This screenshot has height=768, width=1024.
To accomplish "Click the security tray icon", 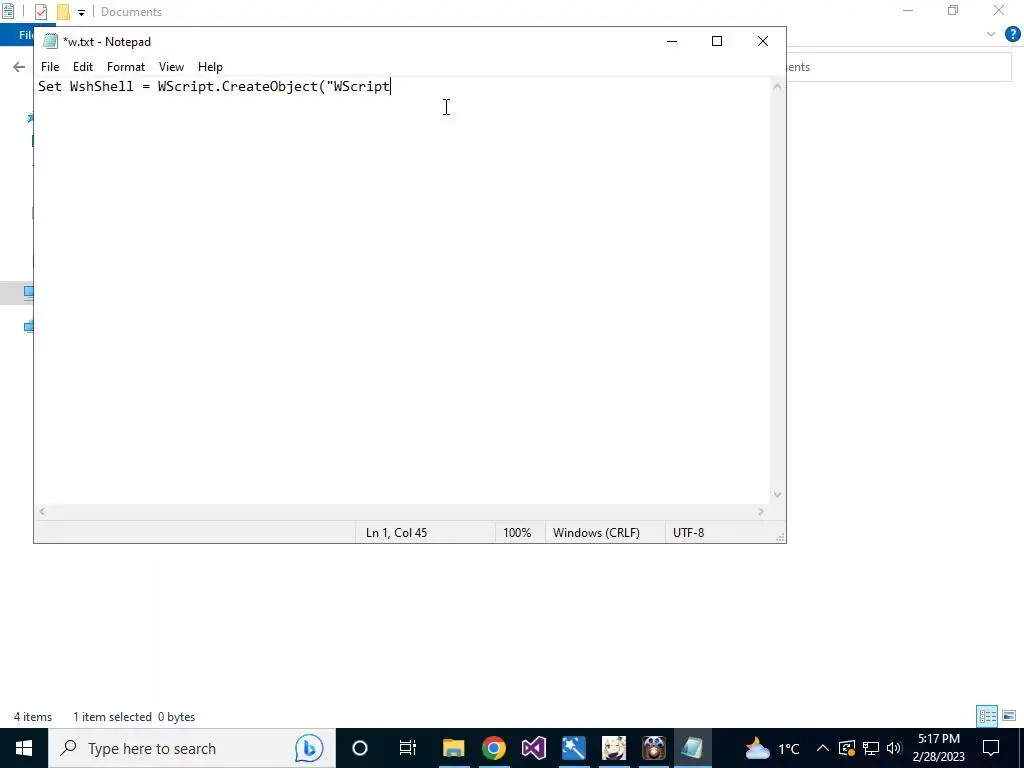I will pos(846,748).
